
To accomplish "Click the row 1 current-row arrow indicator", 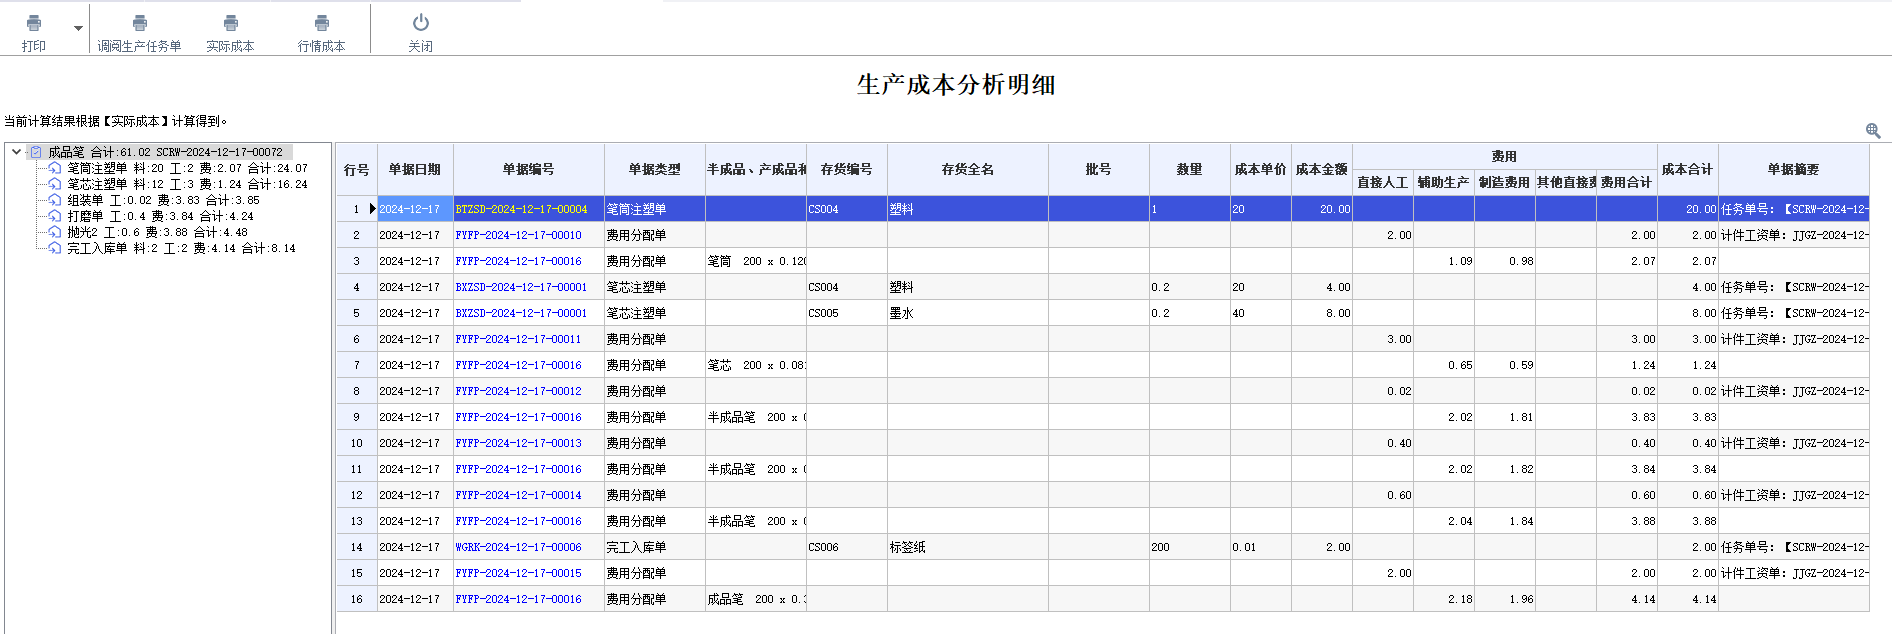I will tap(372, 209).
